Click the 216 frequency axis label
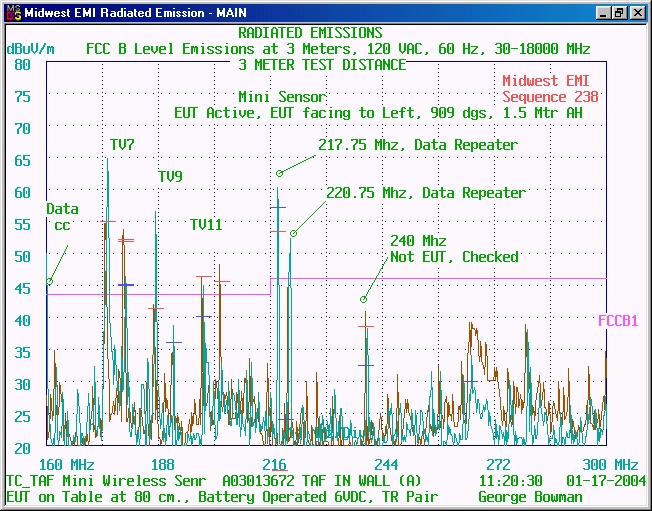This screenshot has height=511, width=652. [x=274, y=465]
